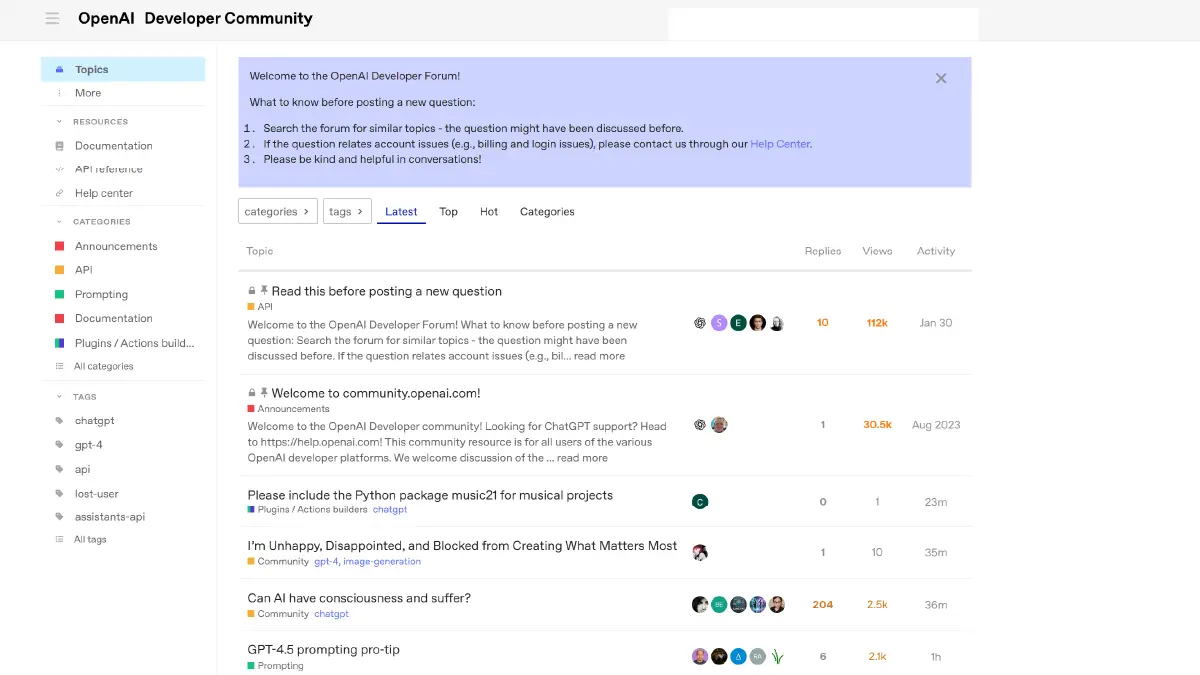Open the hamburger sidebar menu

(52, 19)
